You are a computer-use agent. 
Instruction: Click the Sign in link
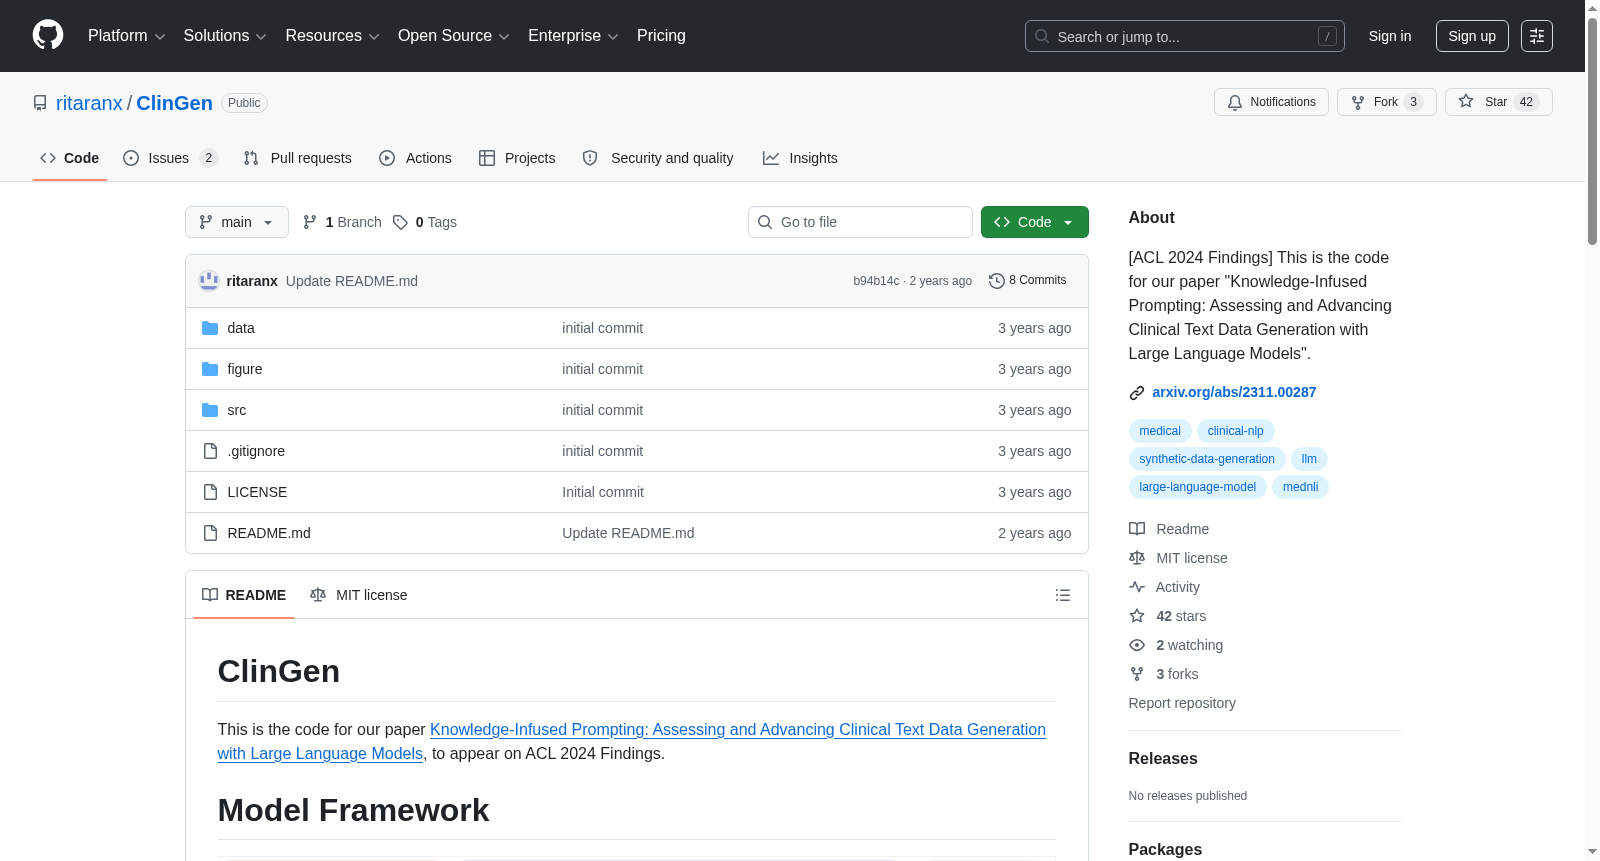pos(1390,36)
